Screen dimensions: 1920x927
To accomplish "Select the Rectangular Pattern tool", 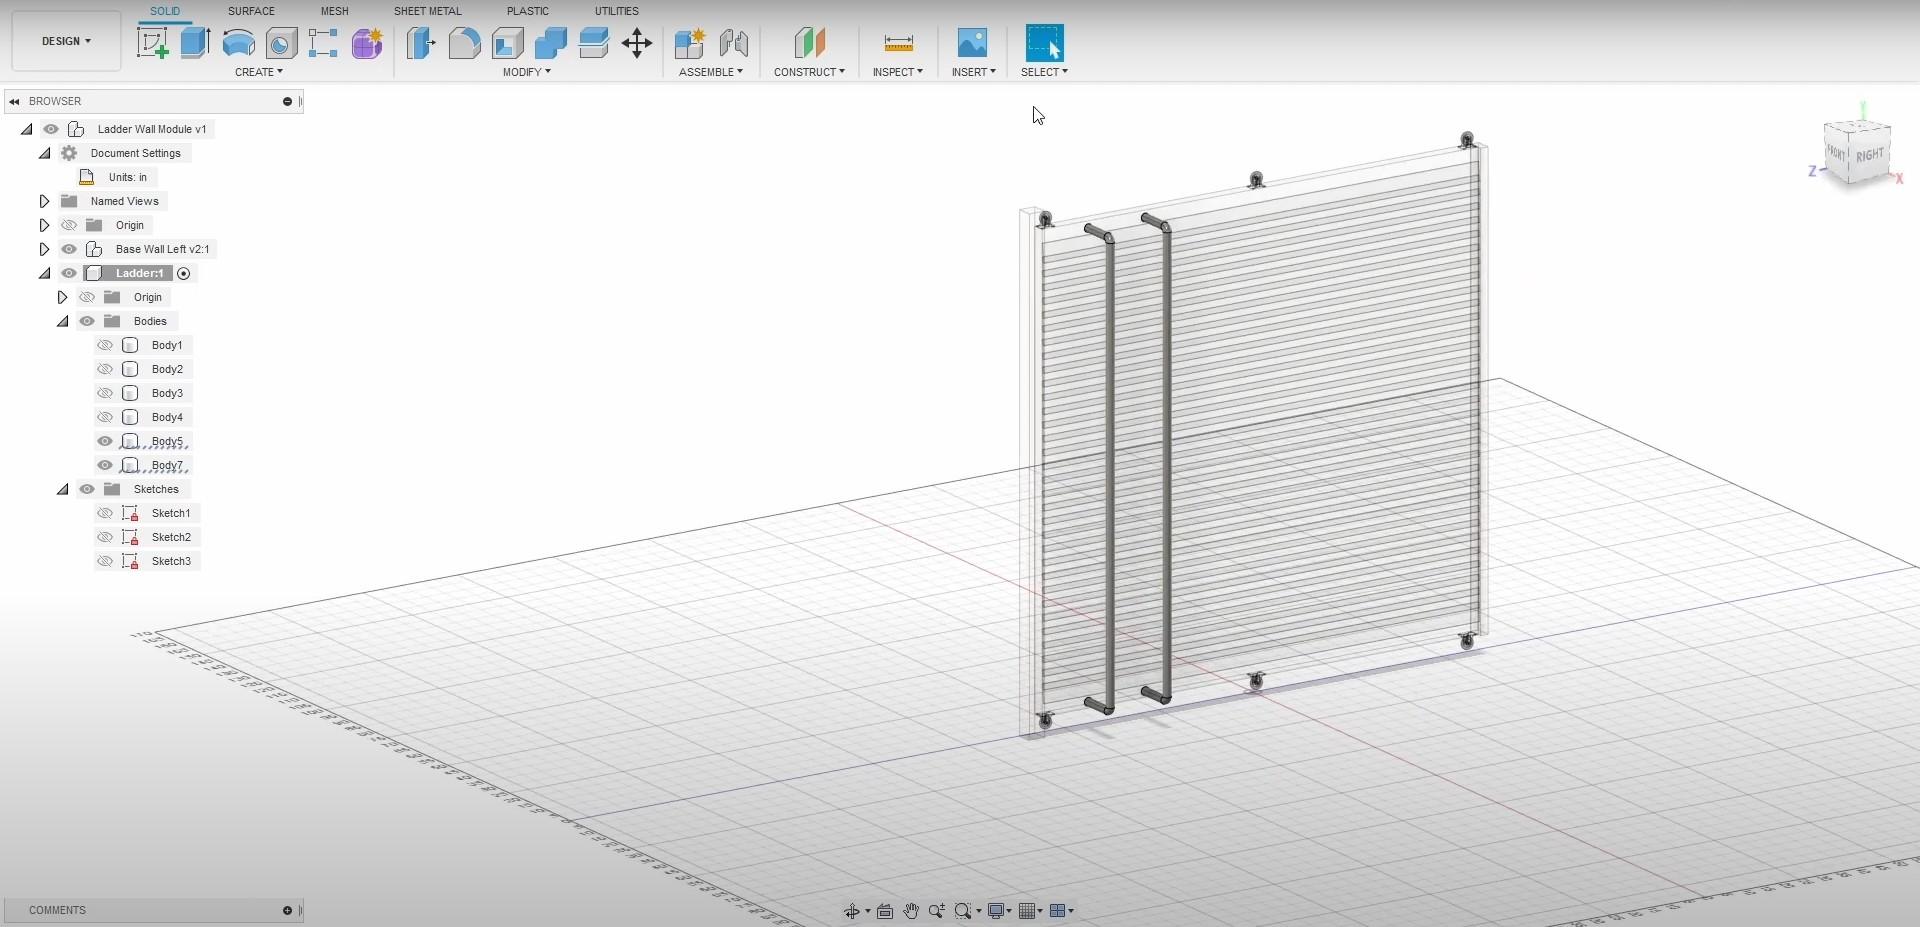I will point(323,43).
